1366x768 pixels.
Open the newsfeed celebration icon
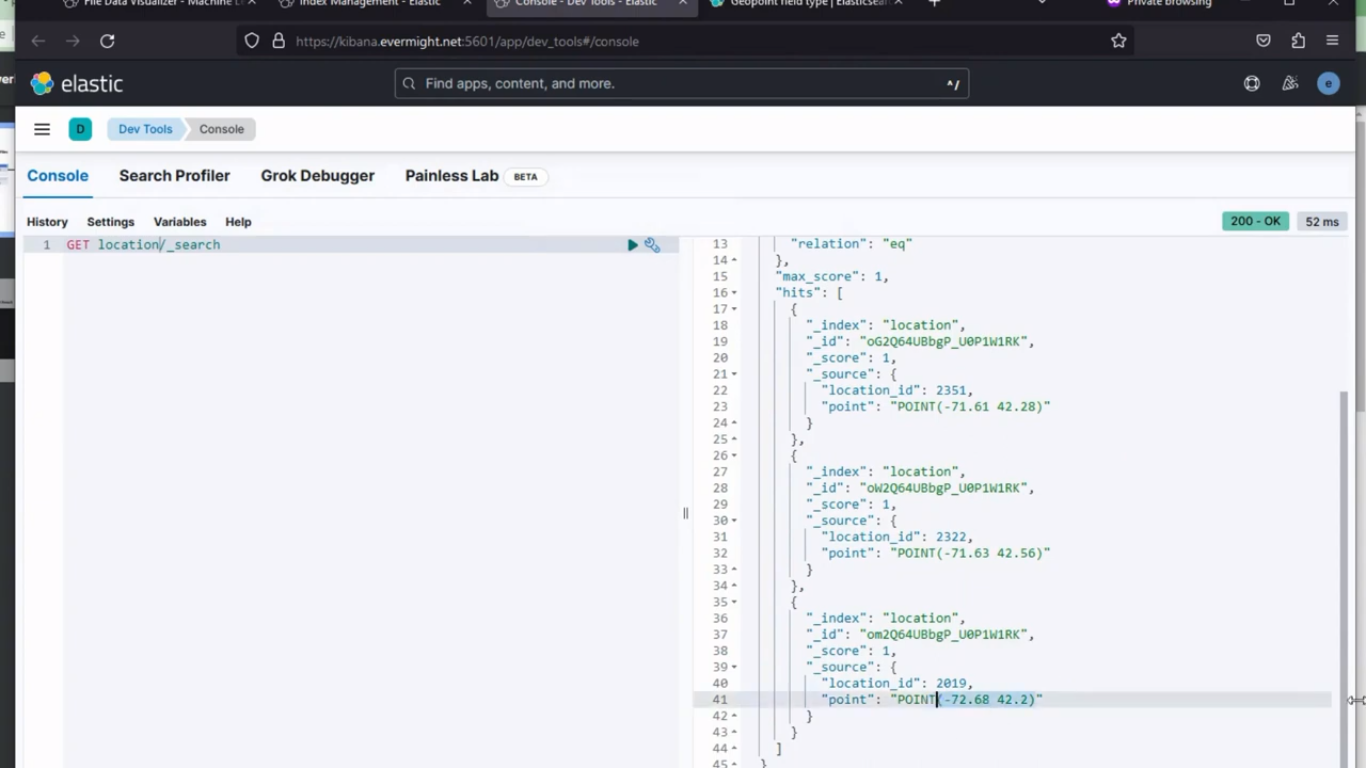(x=1290, y=84)
